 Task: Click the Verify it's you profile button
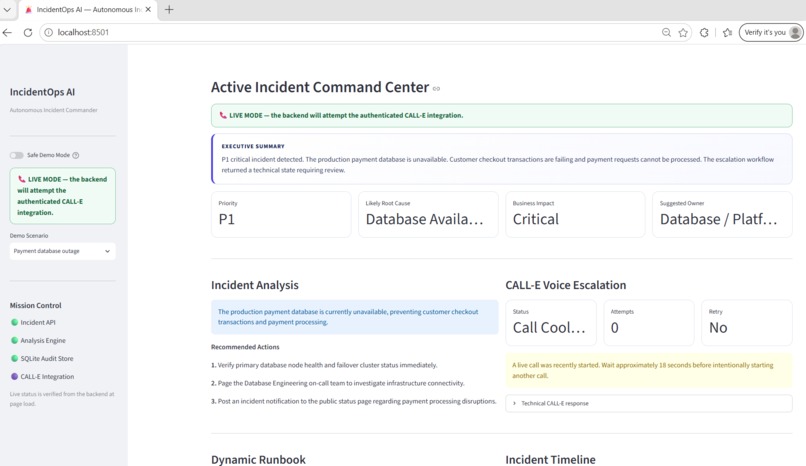pos(771,32)
